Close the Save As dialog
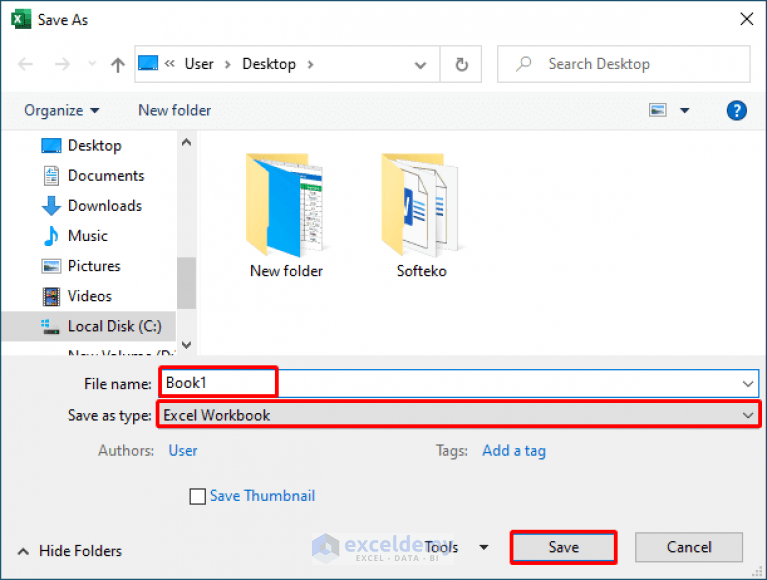The image size is (767, 580). 746,20
